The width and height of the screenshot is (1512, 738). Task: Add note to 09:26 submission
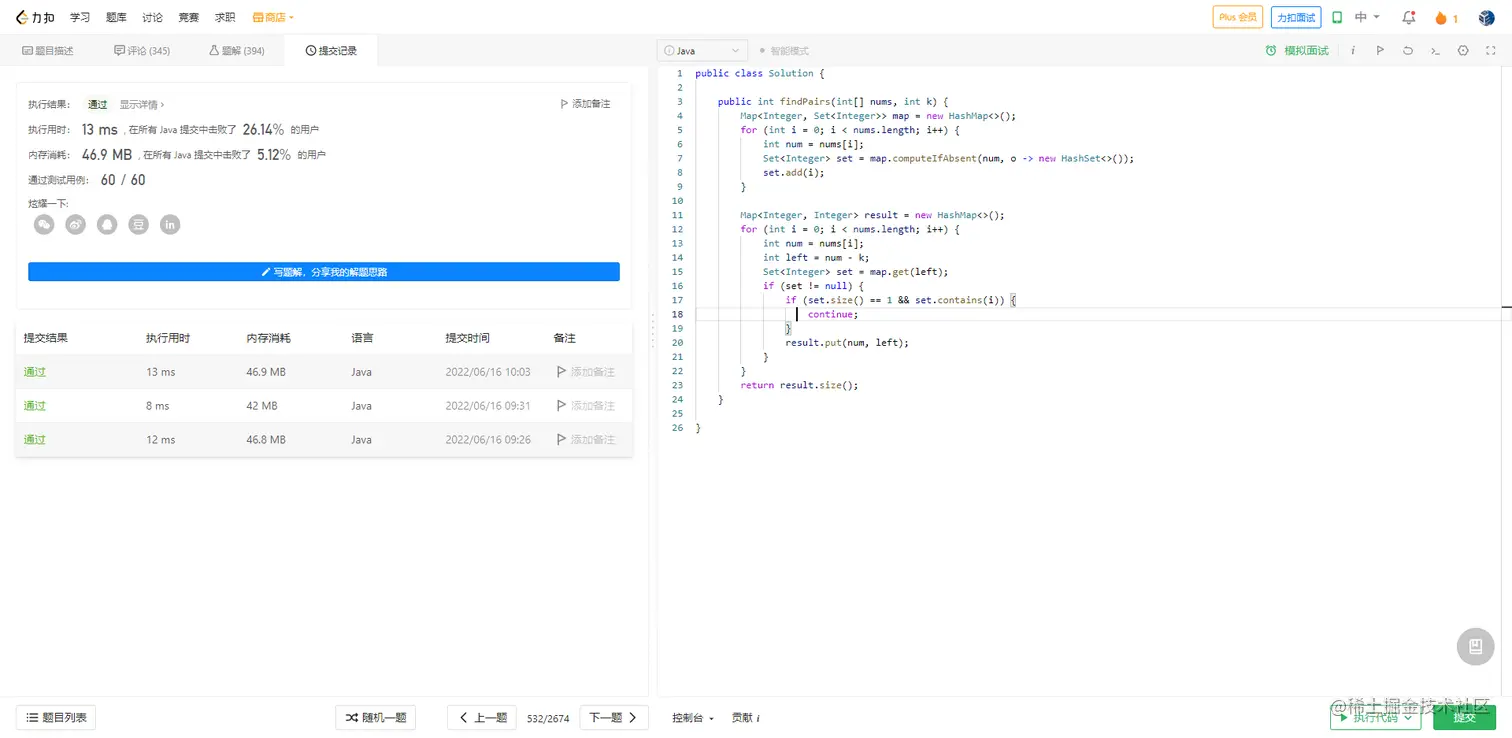tap(586, 440)
